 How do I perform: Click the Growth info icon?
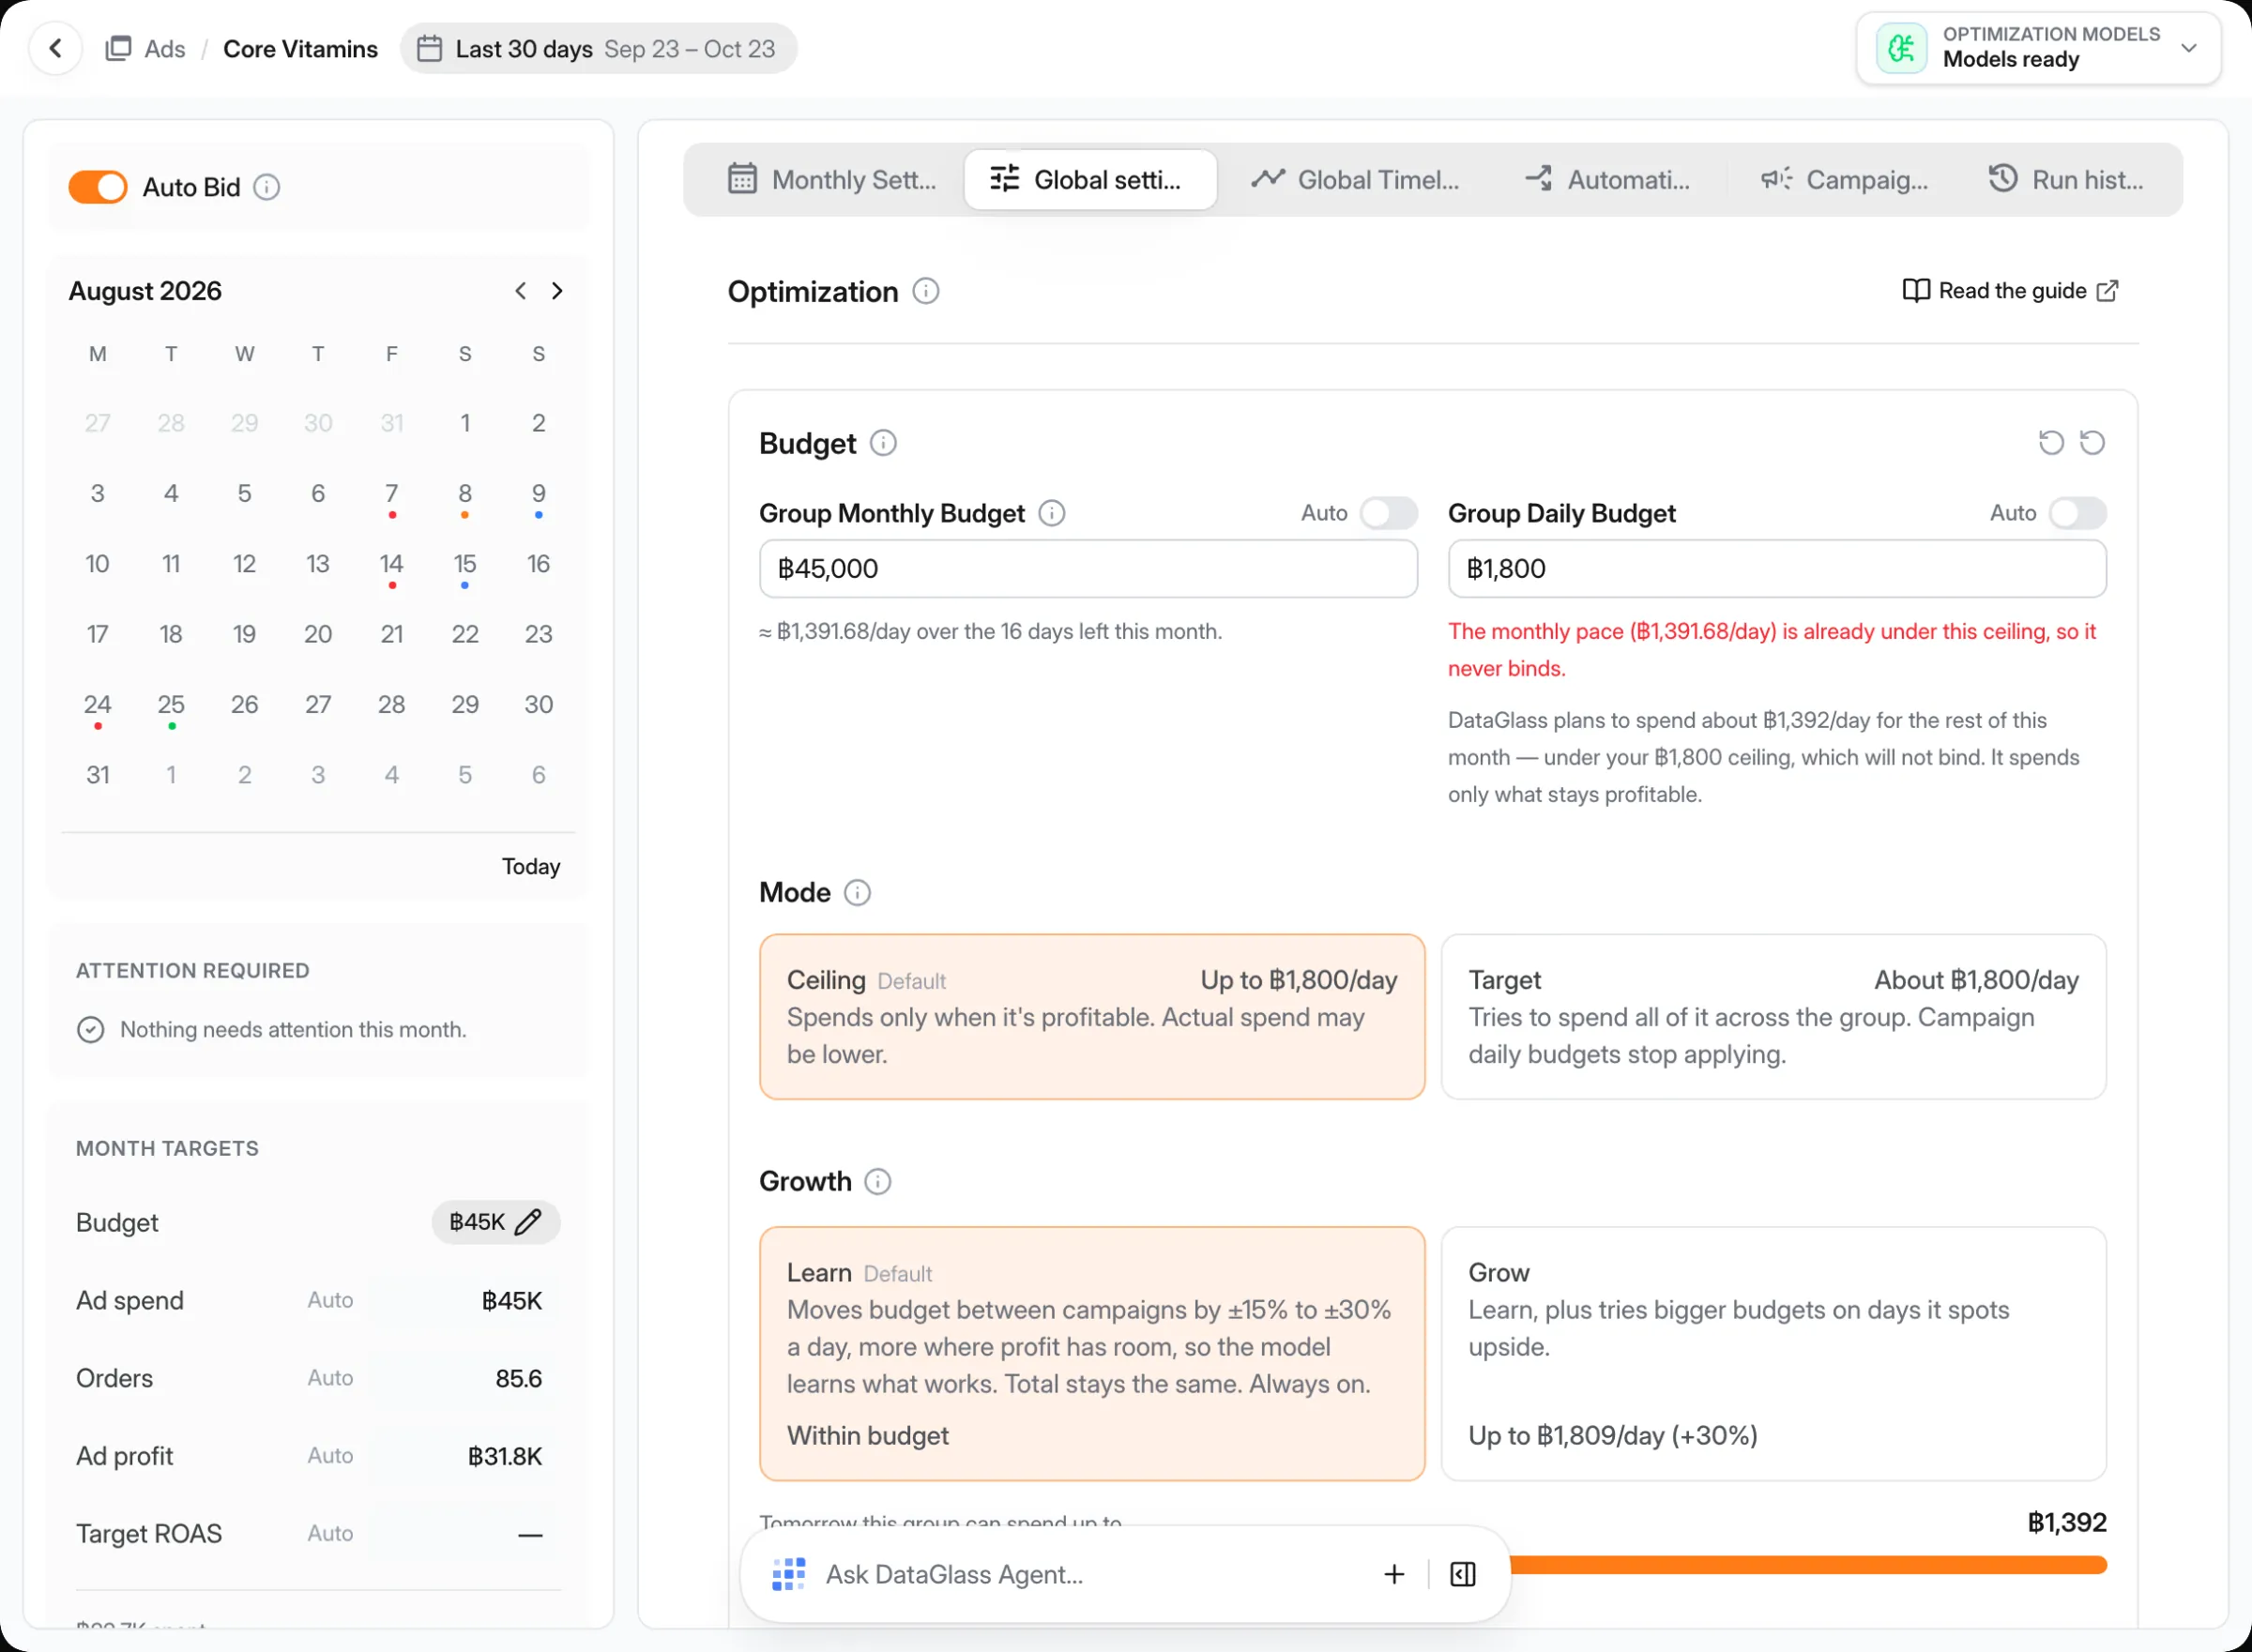(877, 1181)
